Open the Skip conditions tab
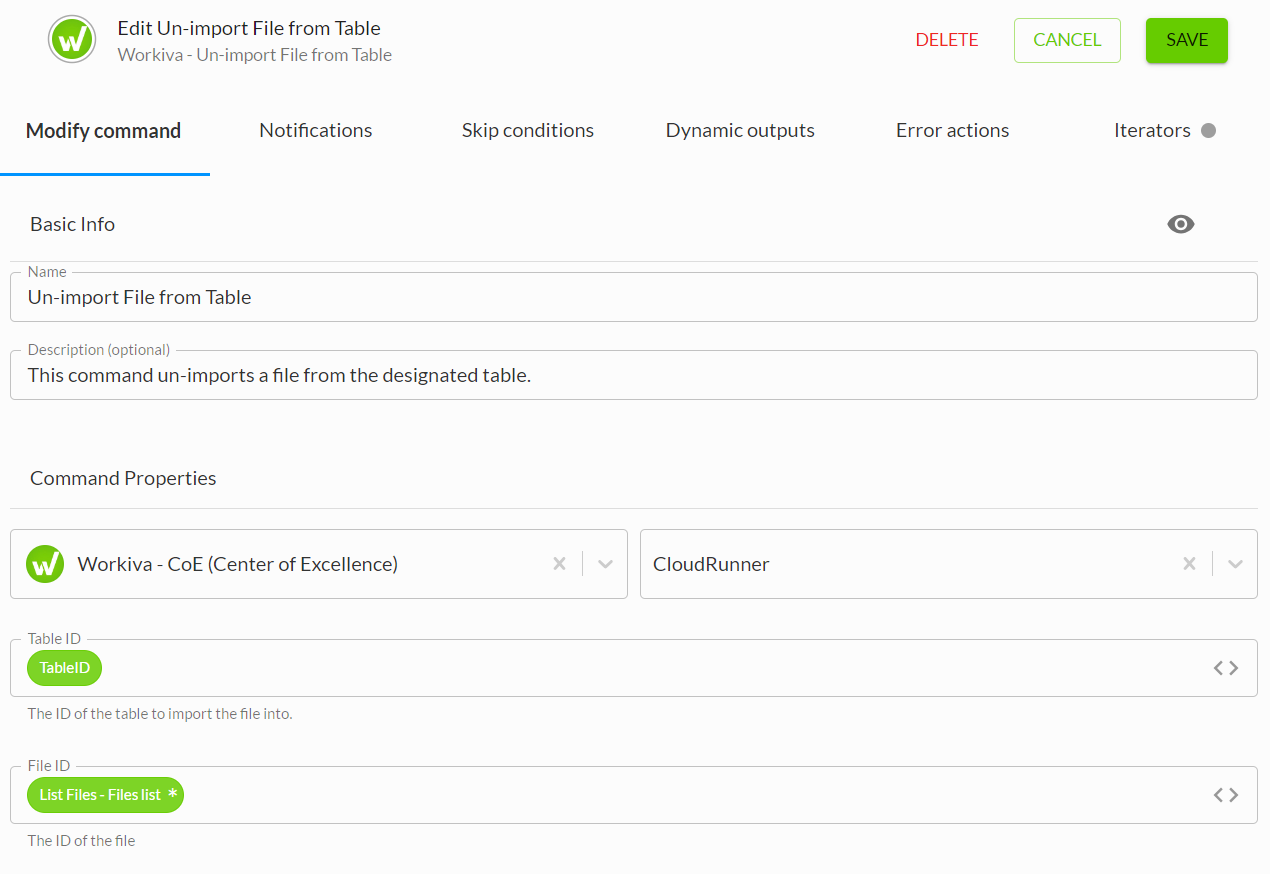 coord(527,130)
